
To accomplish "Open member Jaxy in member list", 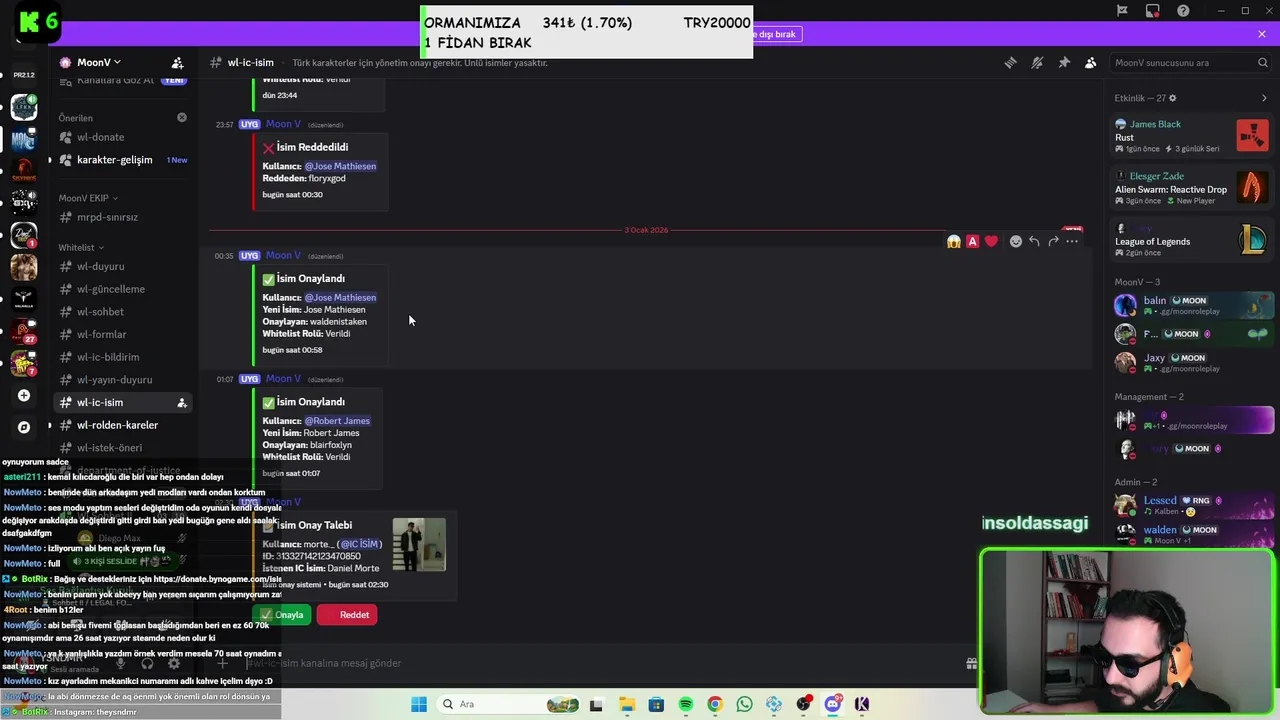I will [x=1193, y=362].
